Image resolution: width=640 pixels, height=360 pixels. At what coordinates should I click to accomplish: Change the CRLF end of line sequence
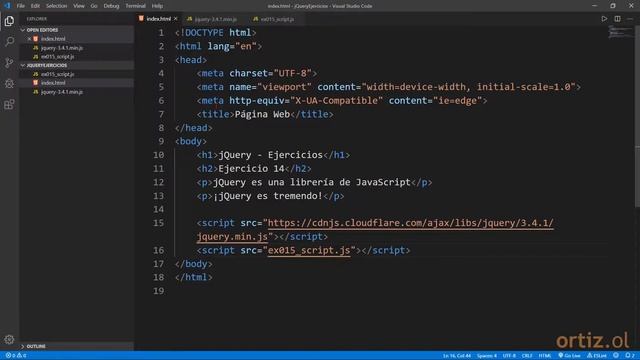[527, 356]
